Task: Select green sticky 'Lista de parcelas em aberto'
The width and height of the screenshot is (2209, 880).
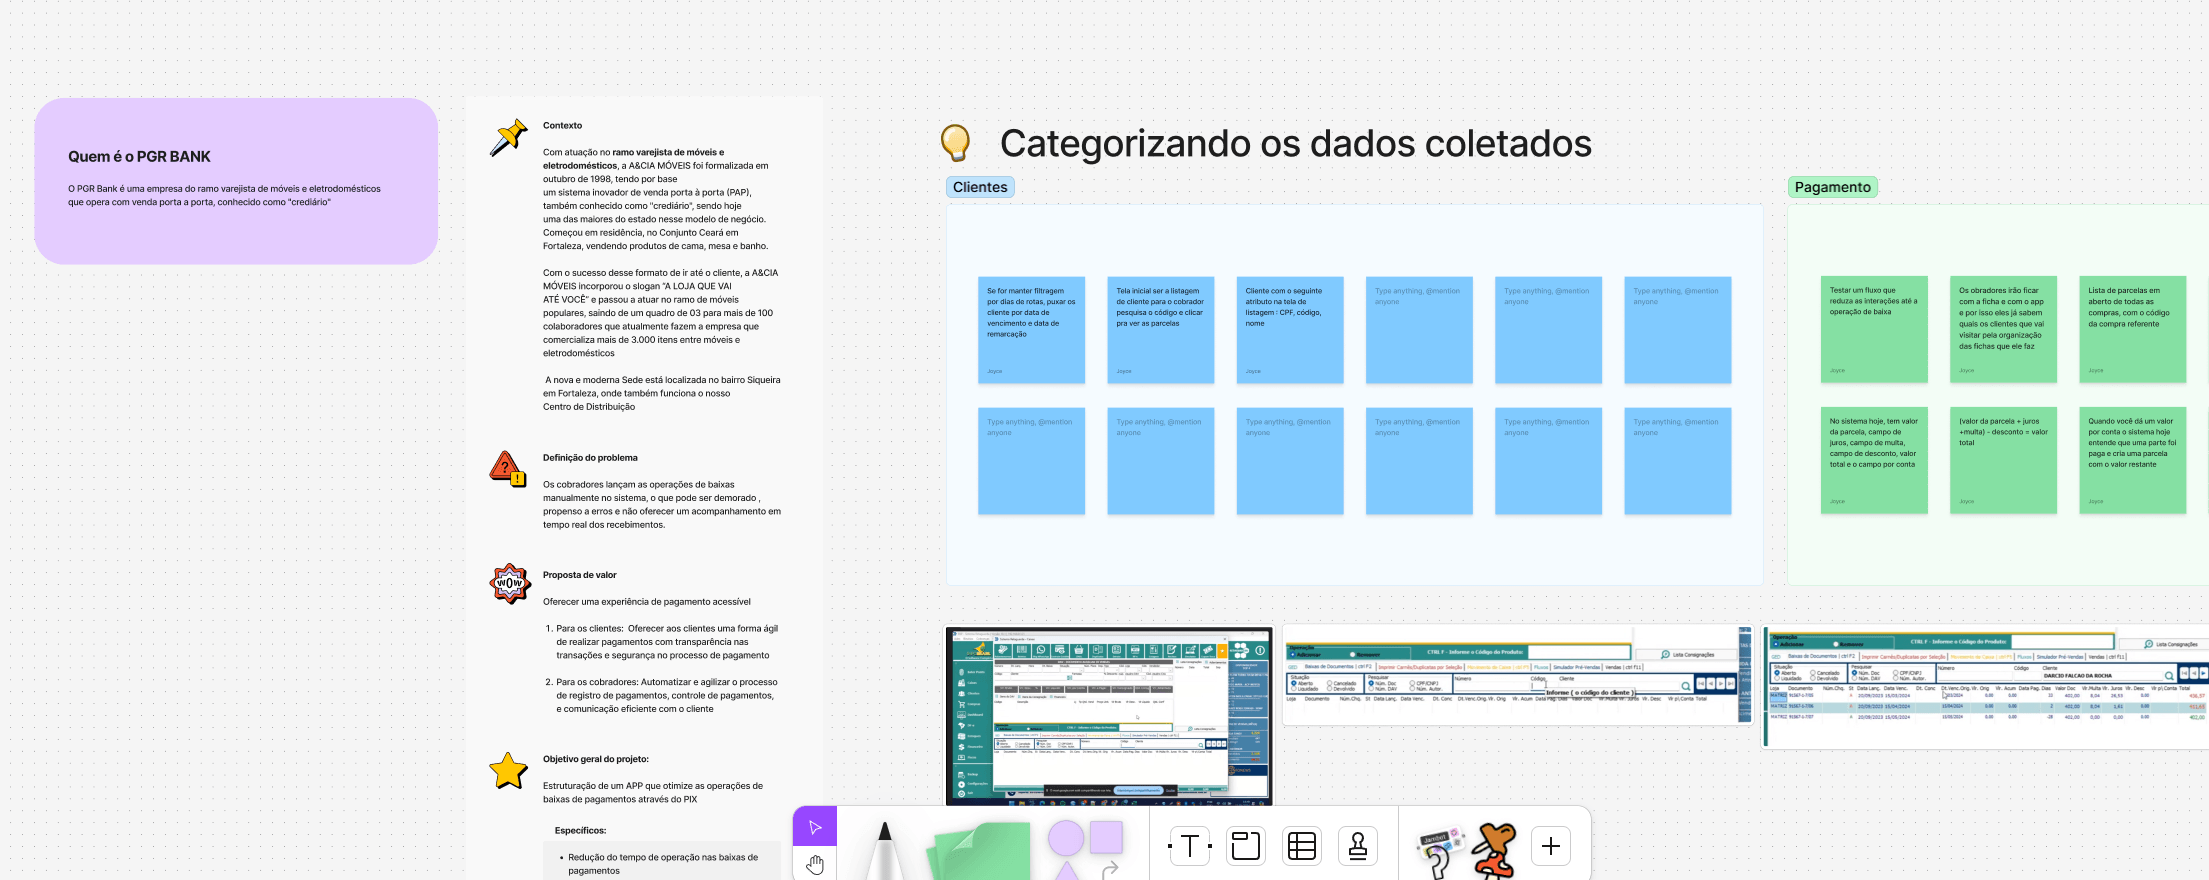Action: coord(2132,330)
